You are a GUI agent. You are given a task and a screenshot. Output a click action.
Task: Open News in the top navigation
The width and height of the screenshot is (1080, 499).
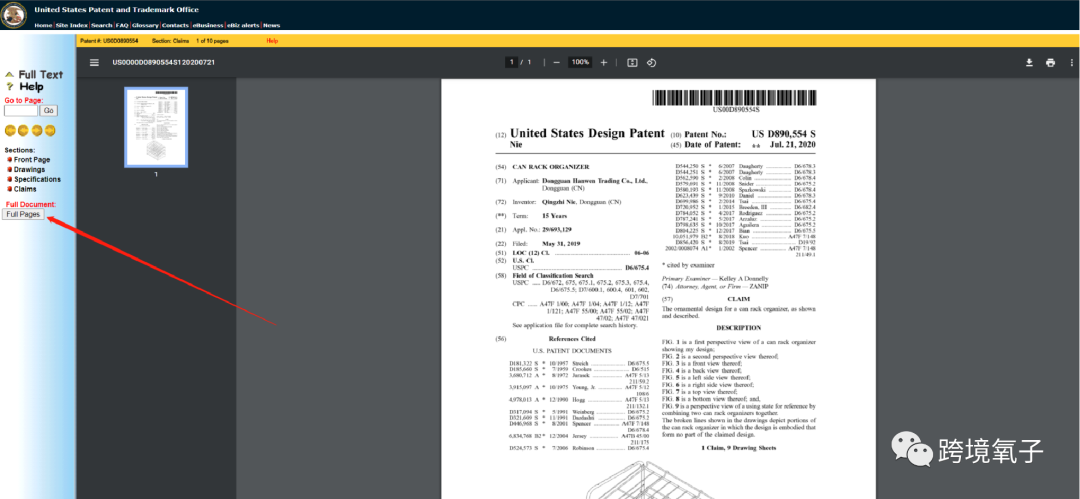[x=271, y=25]
